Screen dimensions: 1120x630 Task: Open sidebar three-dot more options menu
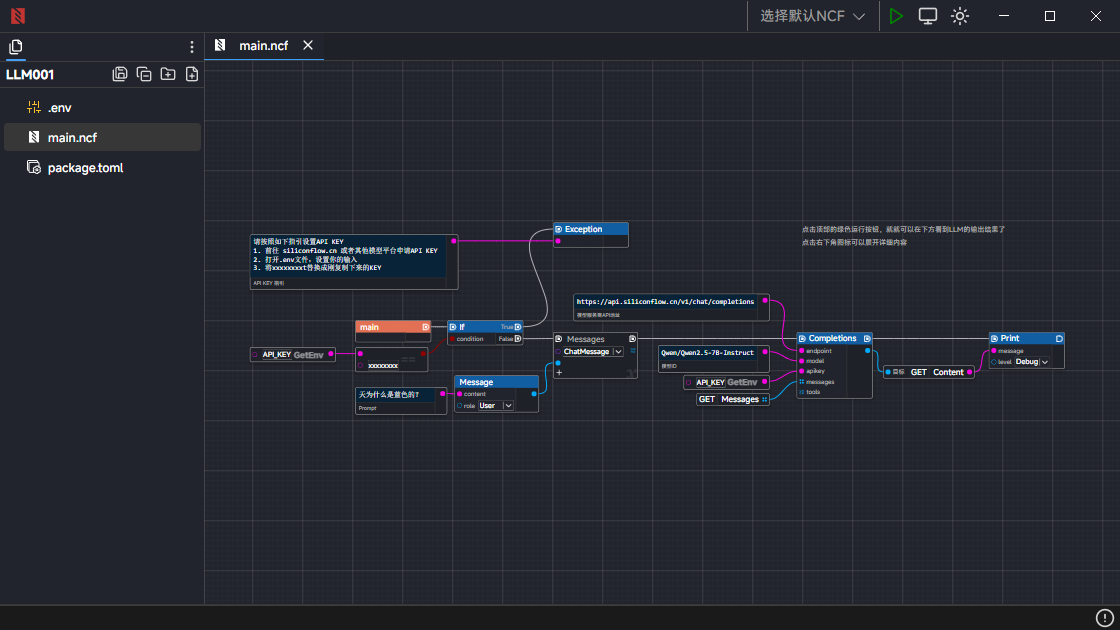click(192, 47)
